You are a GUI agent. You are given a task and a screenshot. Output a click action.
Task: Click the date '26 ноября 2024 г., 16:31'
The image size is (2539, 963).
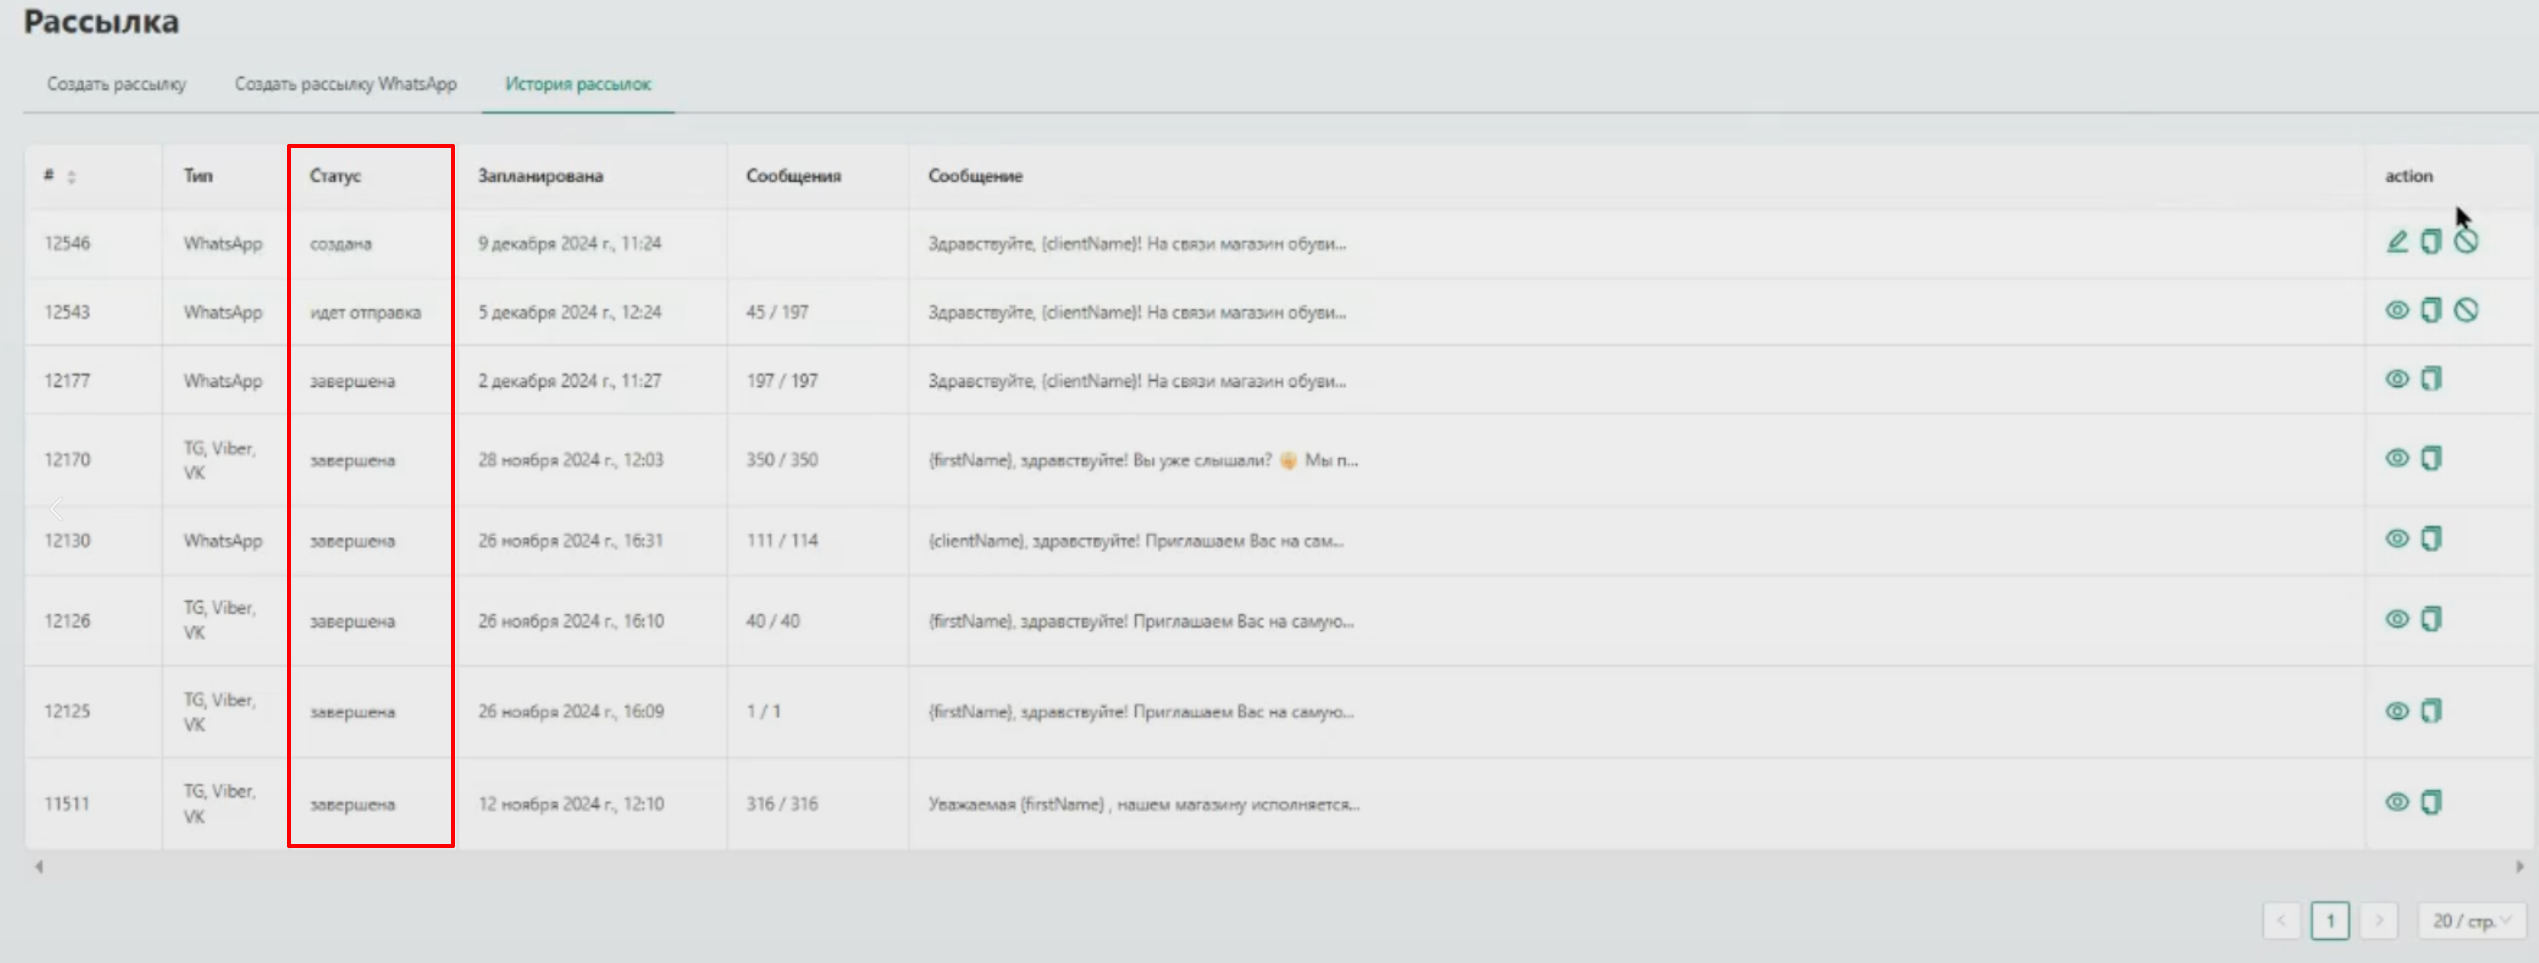click(x=570, y=541)
